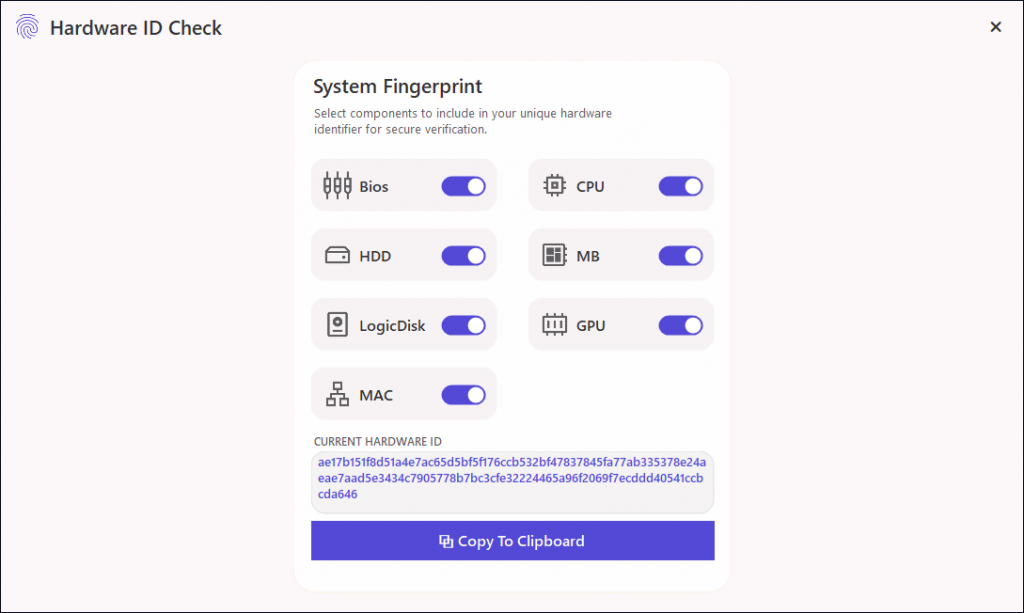Click the Hardware ID Check title text
This screenshot has height=613, width=1024.
point(136,28)
